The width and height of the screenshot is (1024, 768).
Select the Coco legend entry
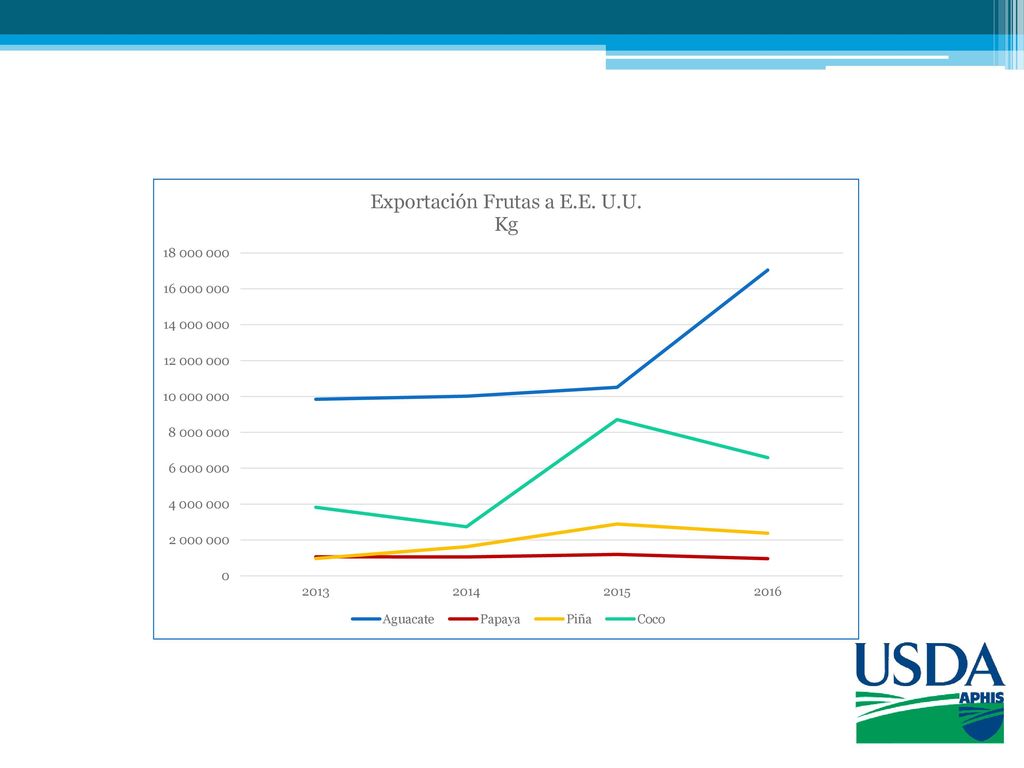tap(635, 619)
